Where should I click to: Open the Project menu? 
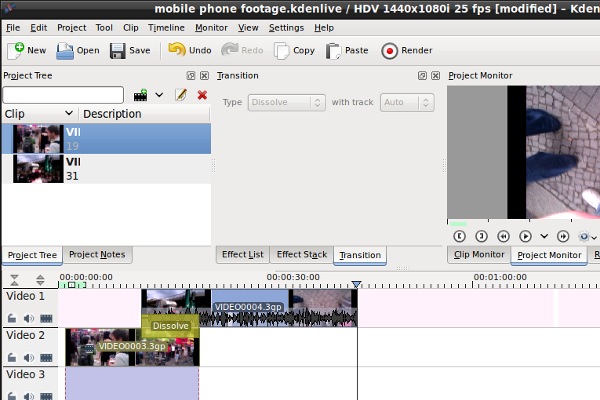(72, 28)
